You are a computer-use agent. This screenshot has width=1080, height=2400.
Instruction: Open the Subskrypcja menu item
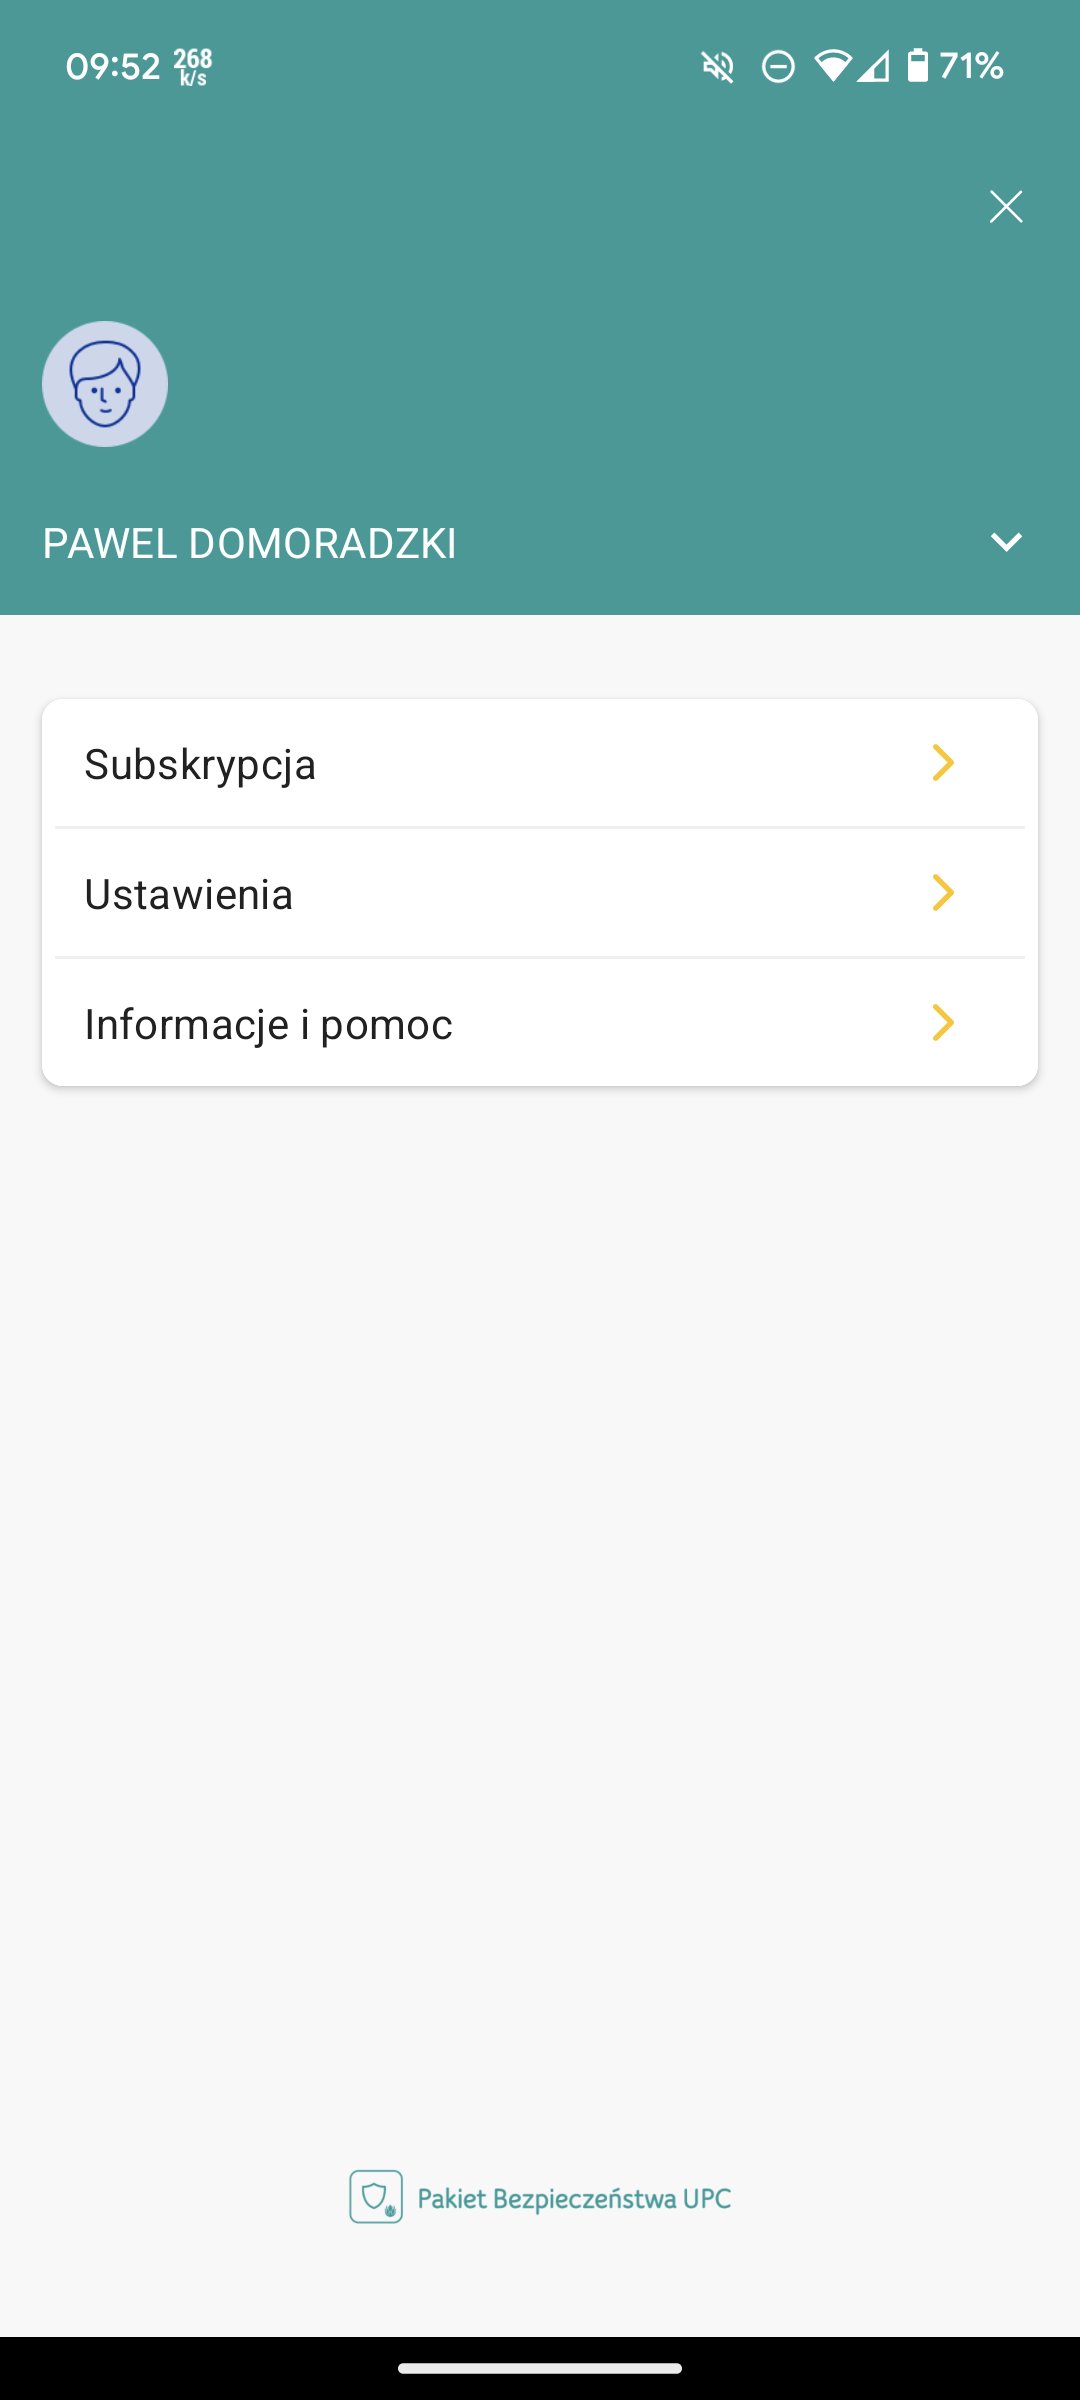pyautogui.click(x=200, y=765)
